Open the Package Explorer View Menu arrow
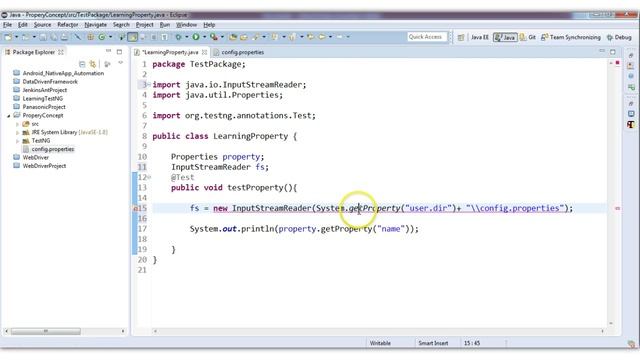Viewport: 640px width, 360px height. coord(120,64)
